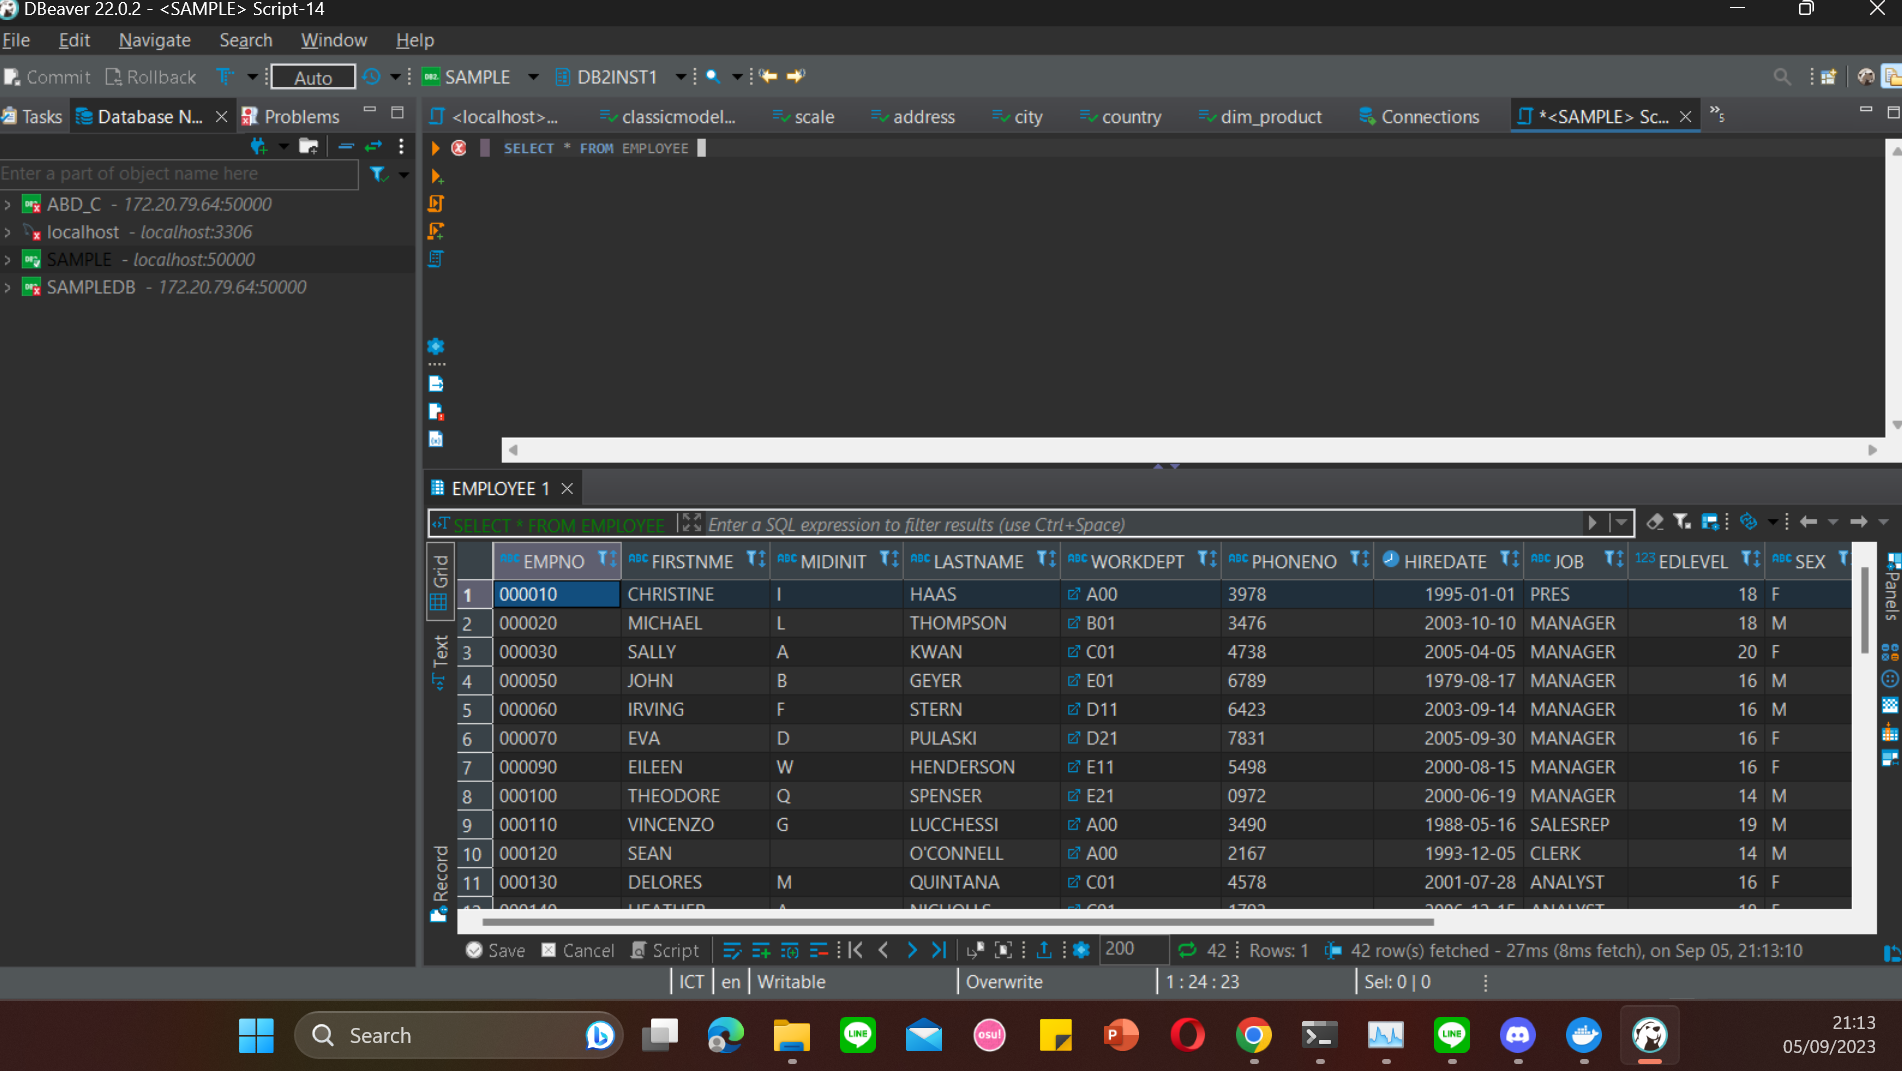Run the Execute SQL script icon in editor gutter

(x=436, y=204)
